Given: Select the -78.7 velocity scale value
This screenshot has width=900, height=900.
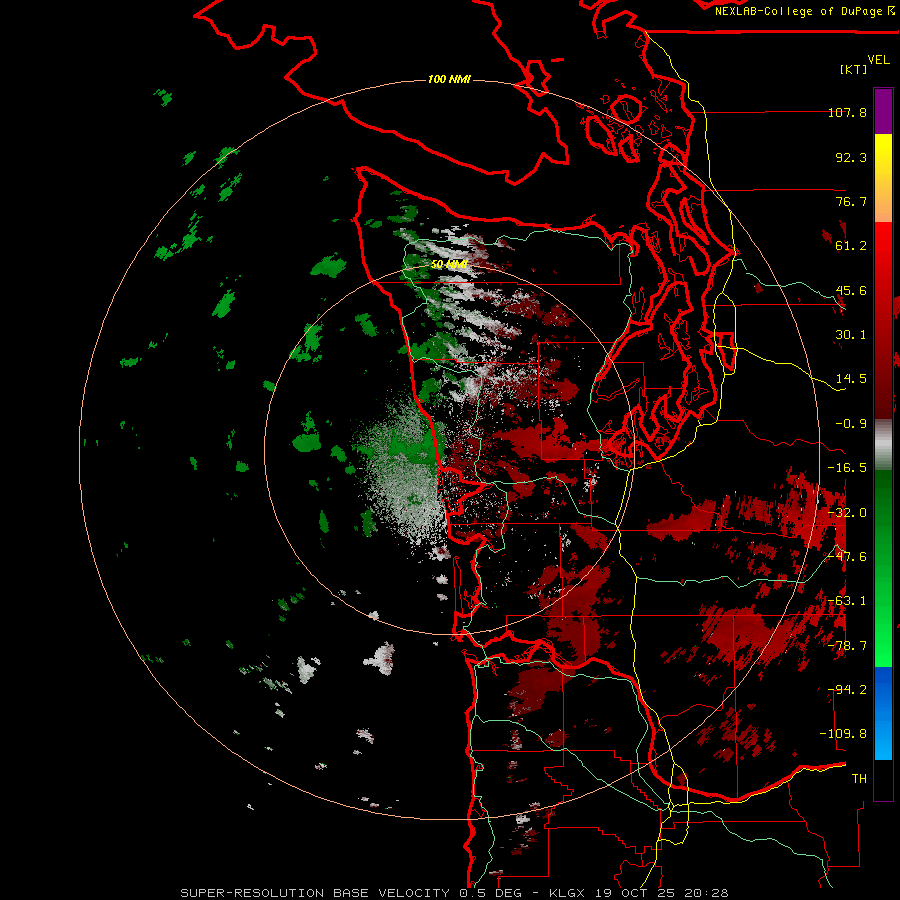Looking at the screenshot, I should pyautogui.click(x=847, y=646).
